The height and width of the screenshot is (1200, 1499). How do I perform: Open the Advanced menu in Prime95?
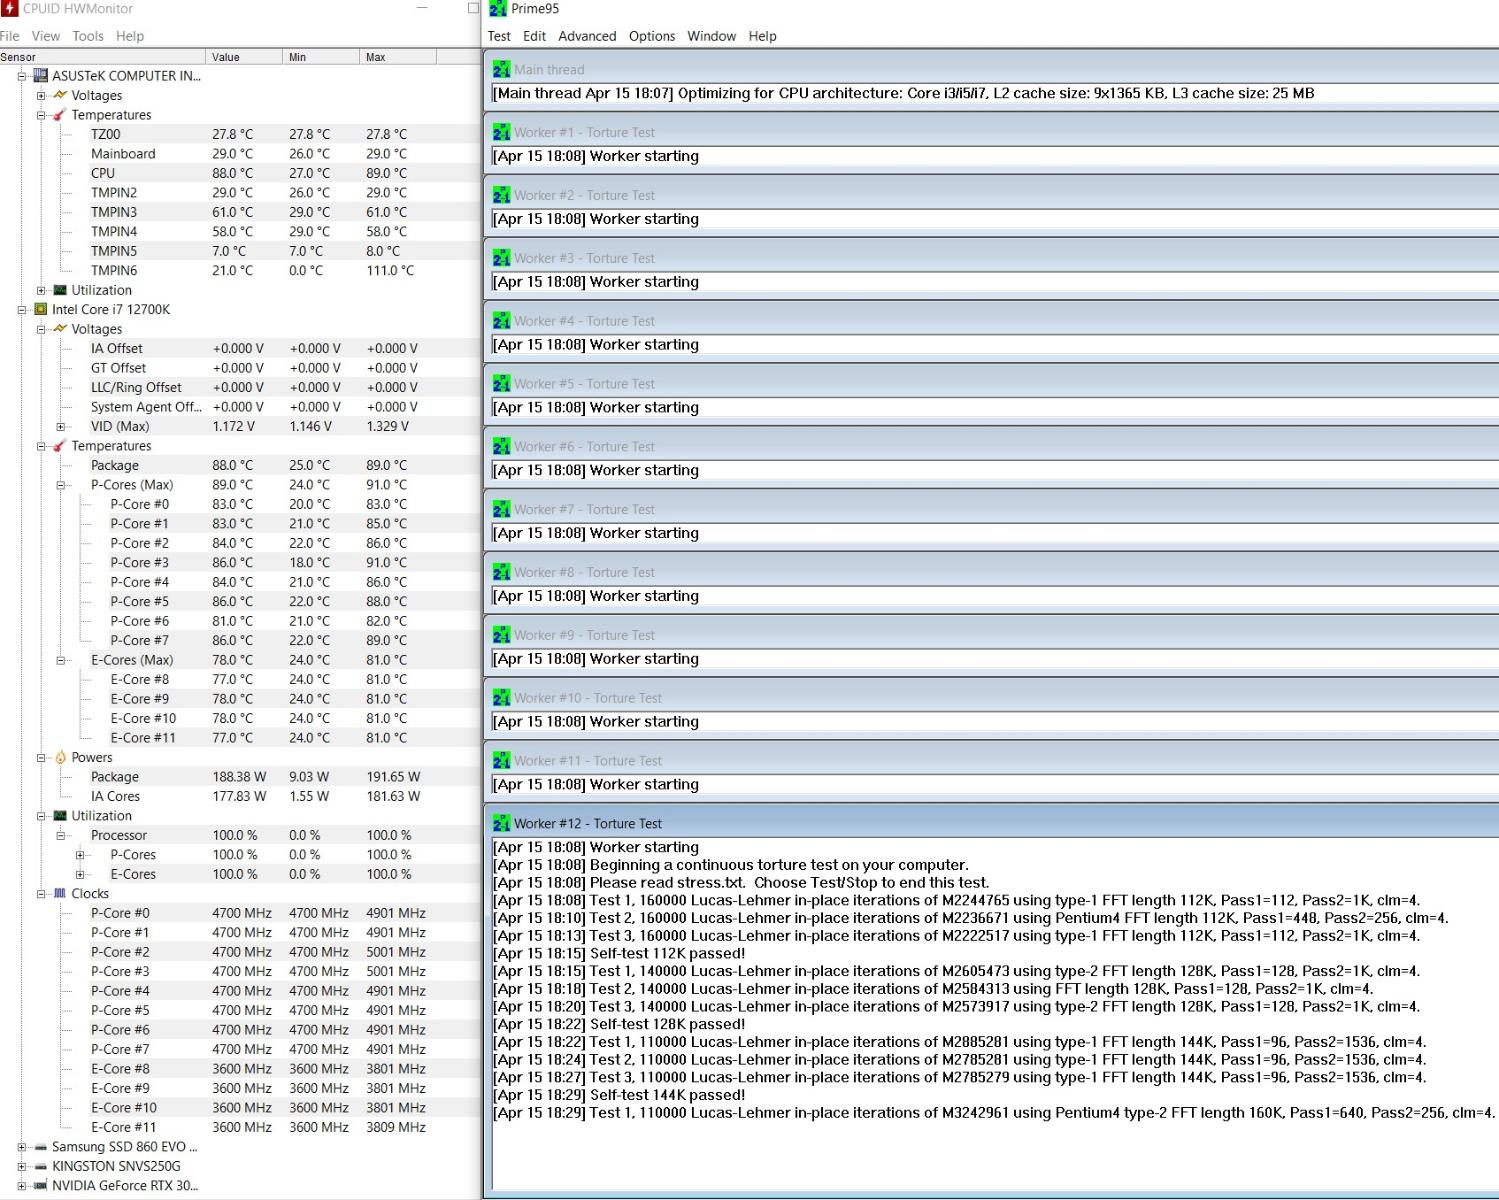(x=587, y=36)
